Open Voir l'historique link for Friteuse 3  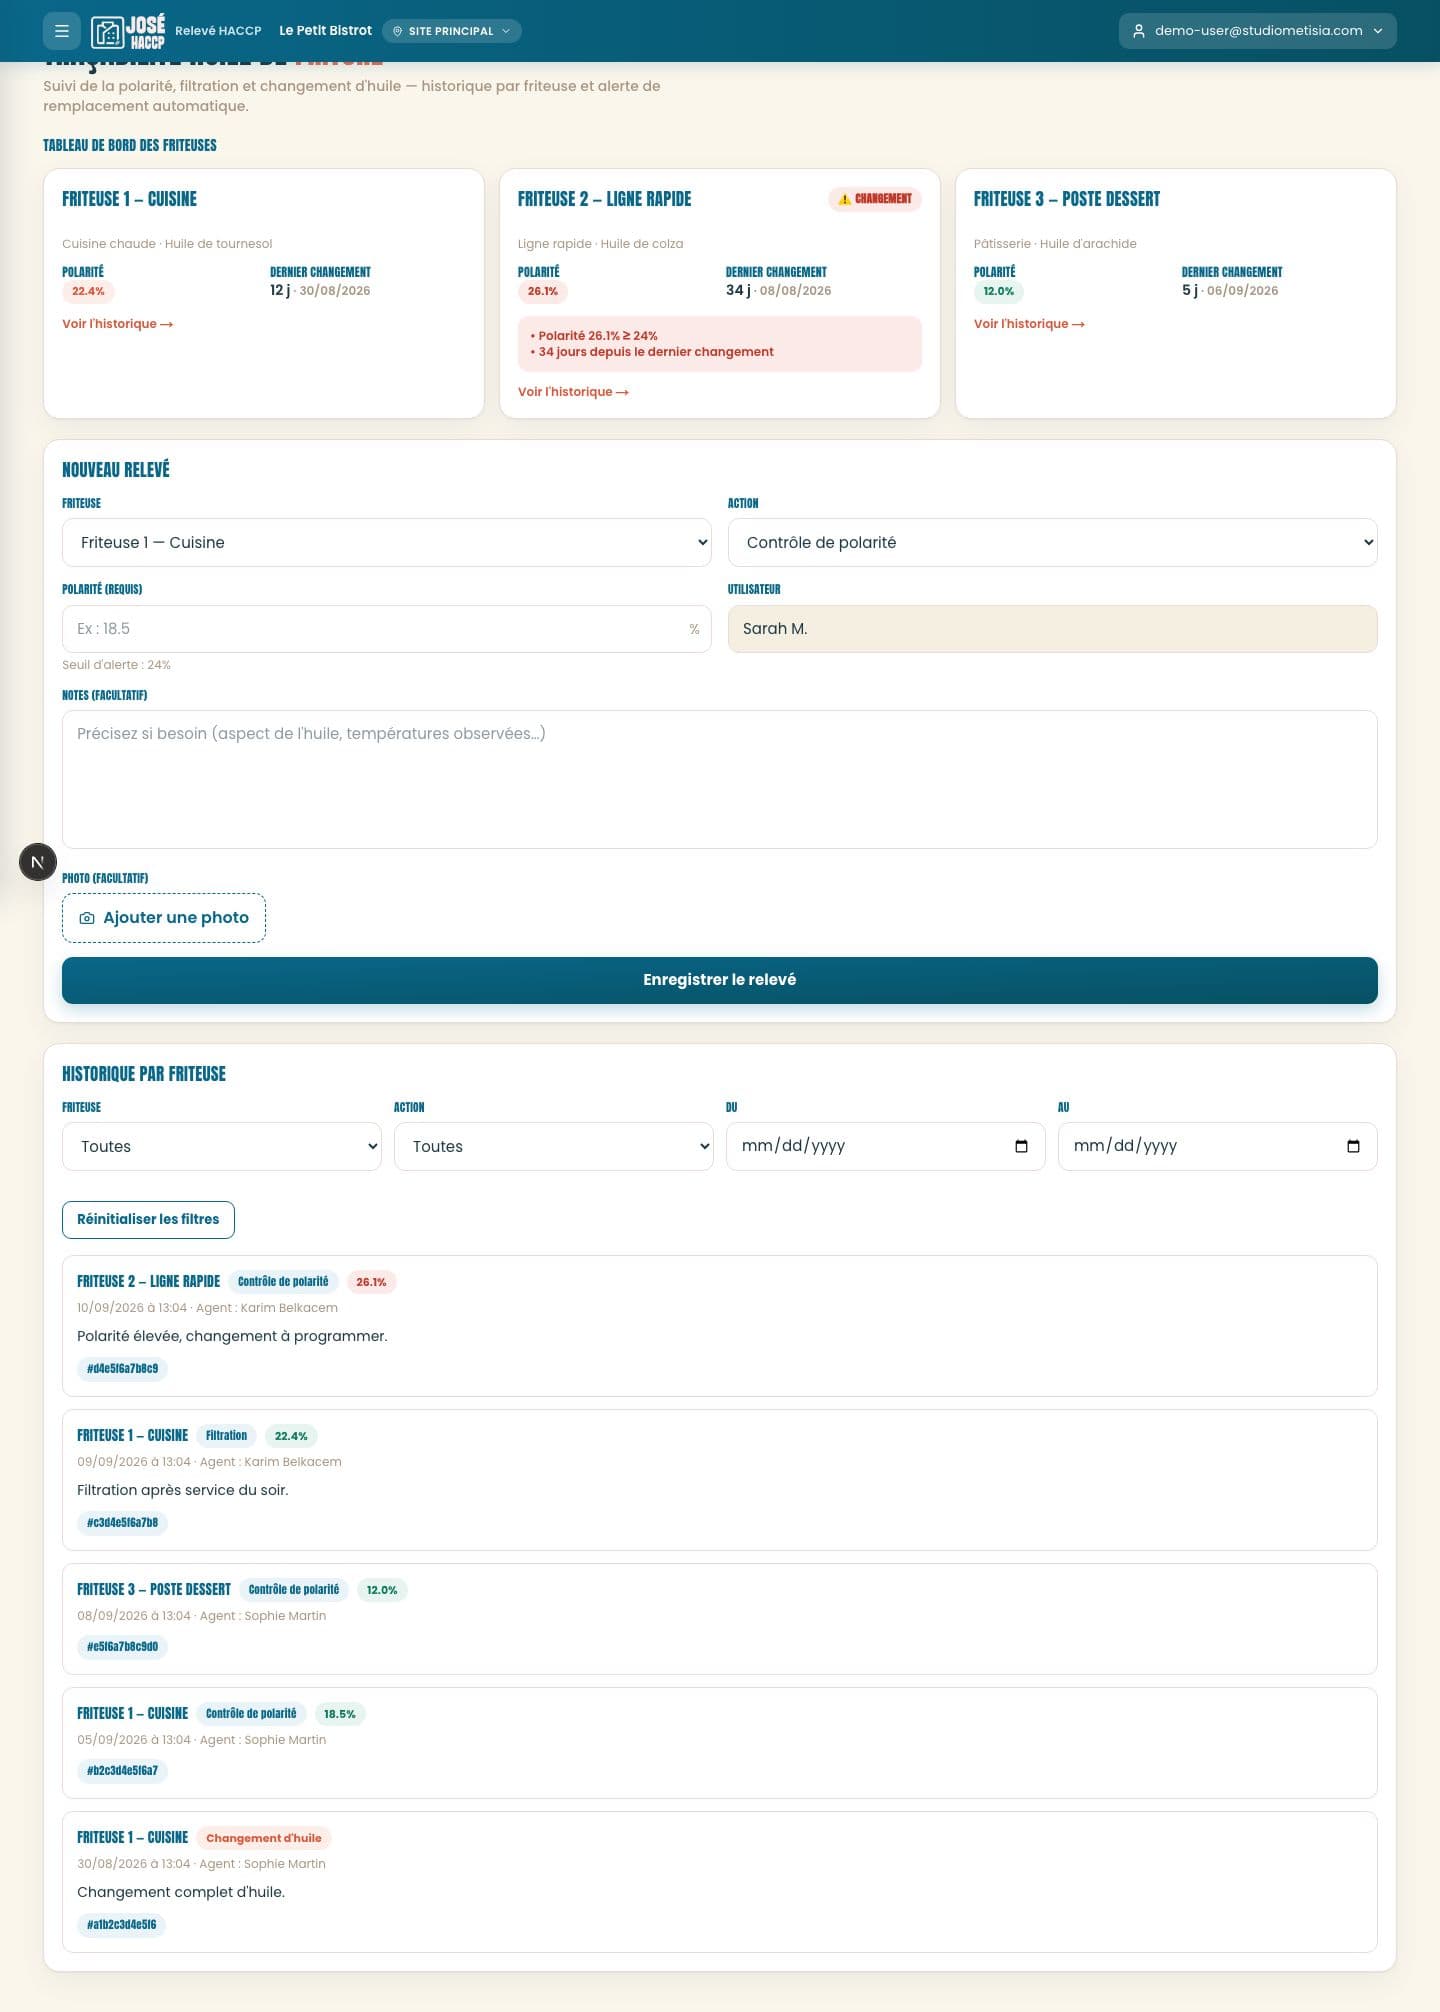pos(1029,324)
